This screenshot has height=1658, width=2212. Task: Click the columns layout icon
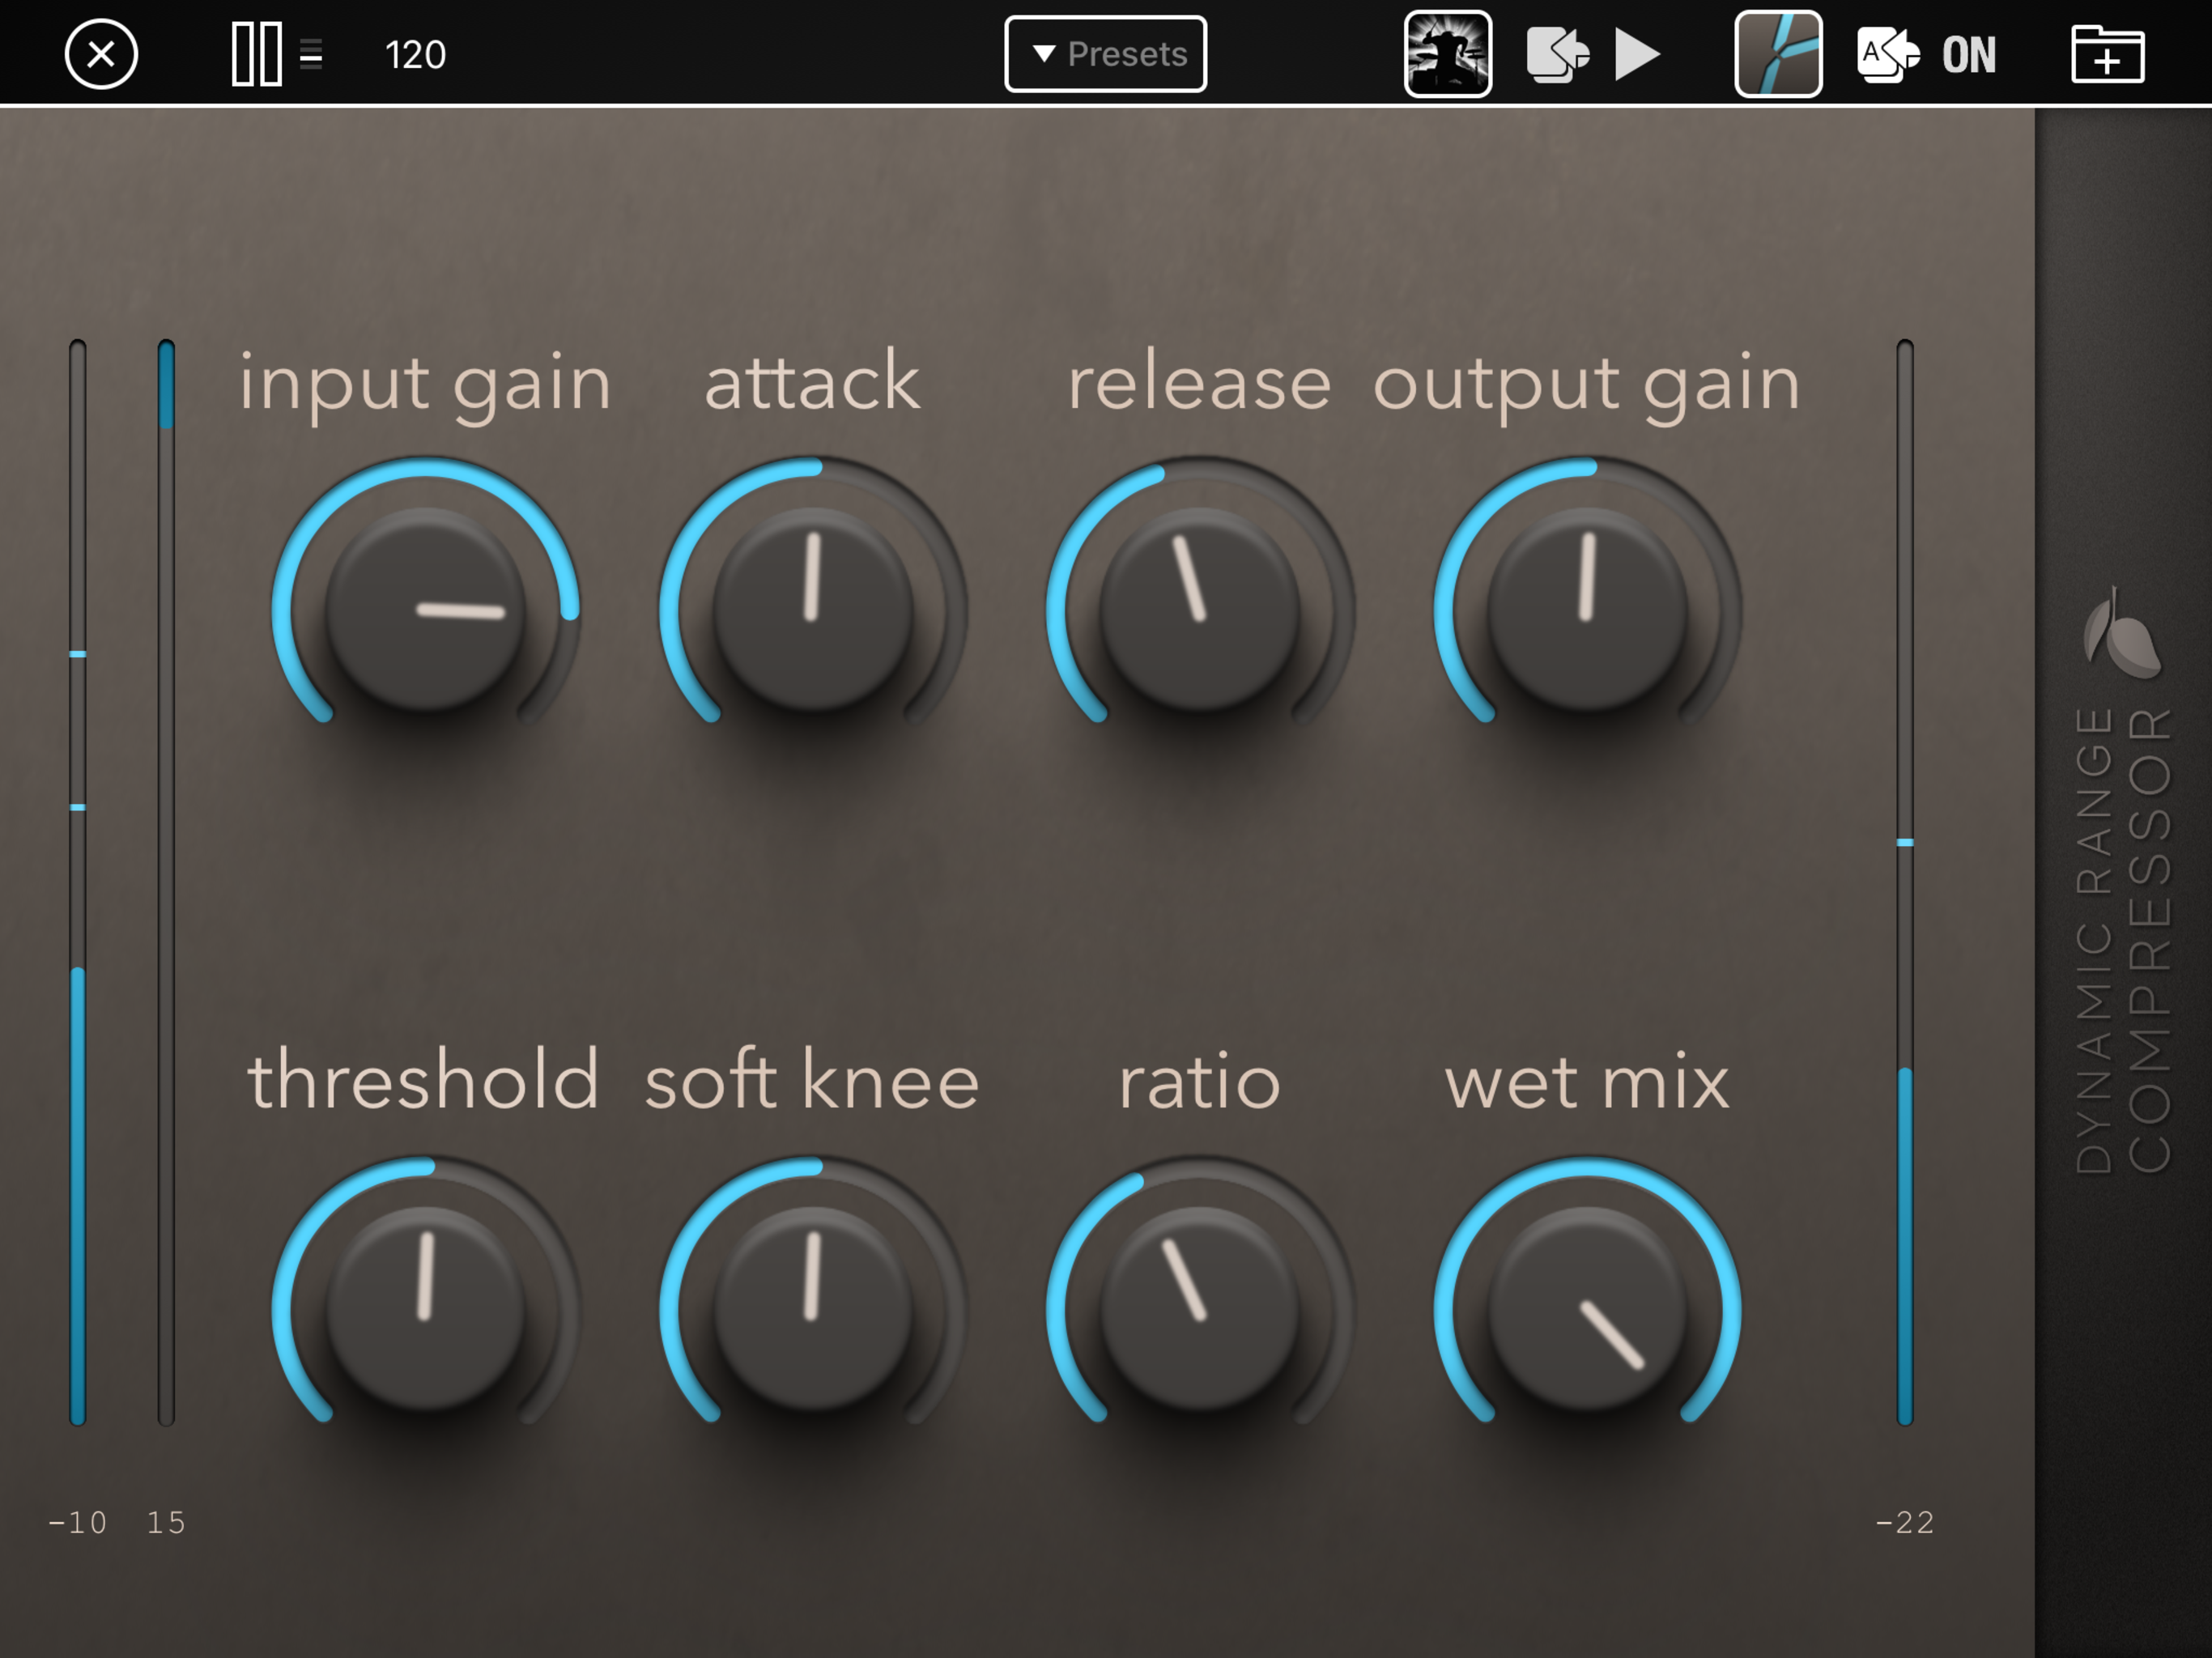(256, 54)
